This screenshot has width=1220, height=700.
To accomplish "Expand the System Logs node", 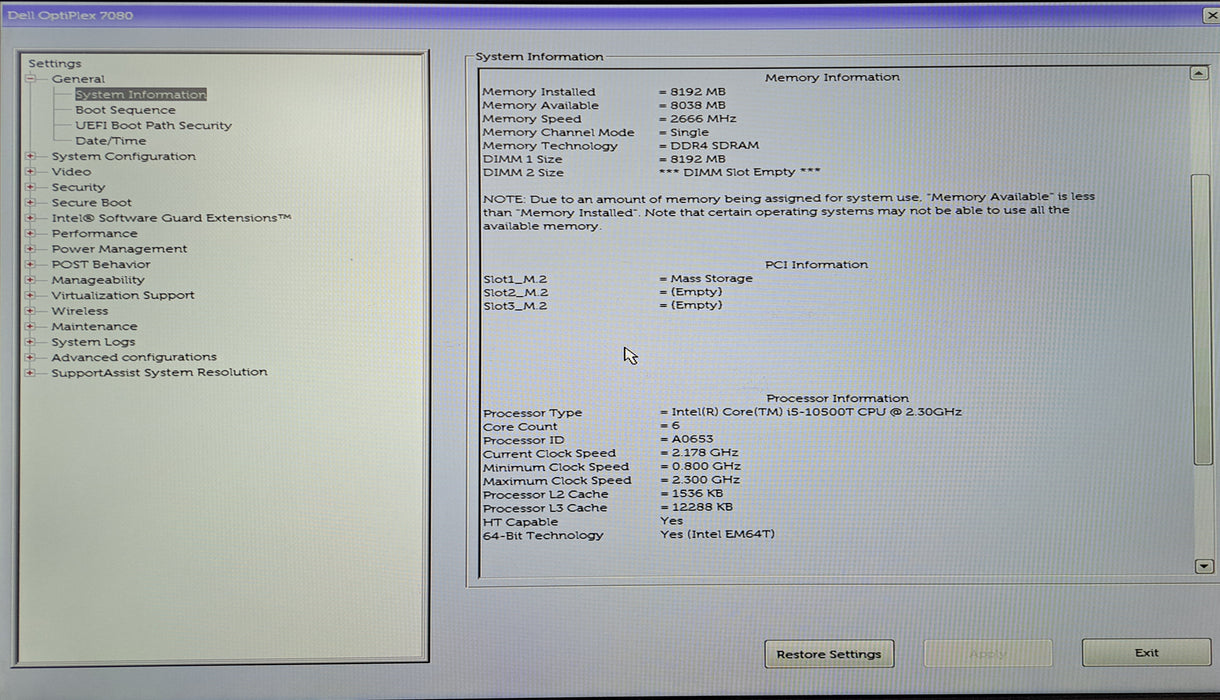I will pyautogui.click(x=31, y=342).
